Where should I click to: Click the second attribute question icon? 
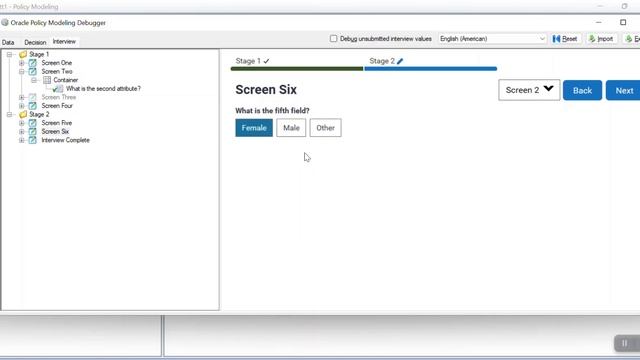(58, 89)
